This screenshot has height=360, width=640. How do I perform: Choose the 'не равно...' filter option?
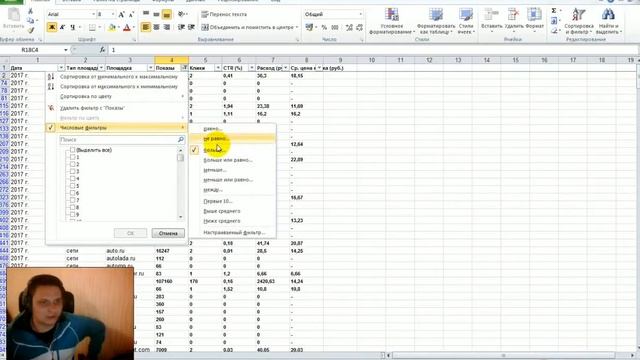point(233,139)
